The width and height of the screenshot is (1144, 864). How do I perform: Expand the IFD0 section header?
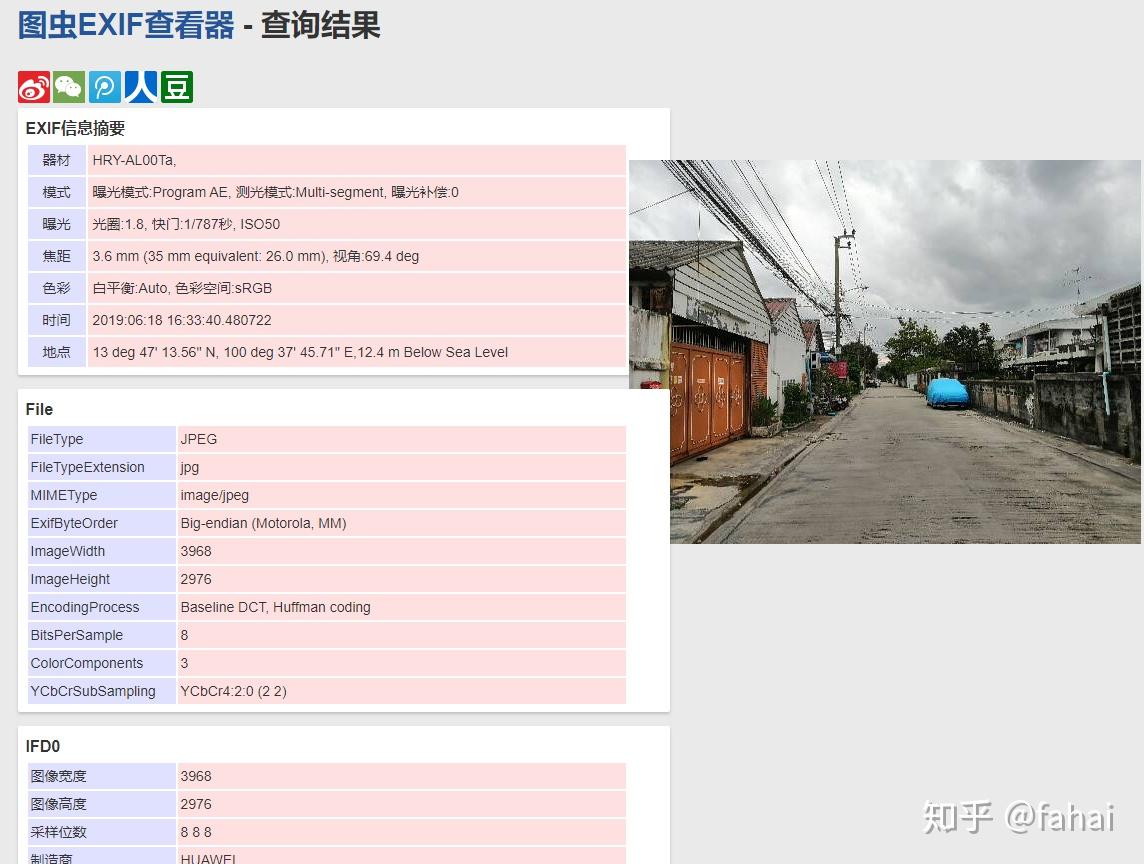tap(42, 746)
